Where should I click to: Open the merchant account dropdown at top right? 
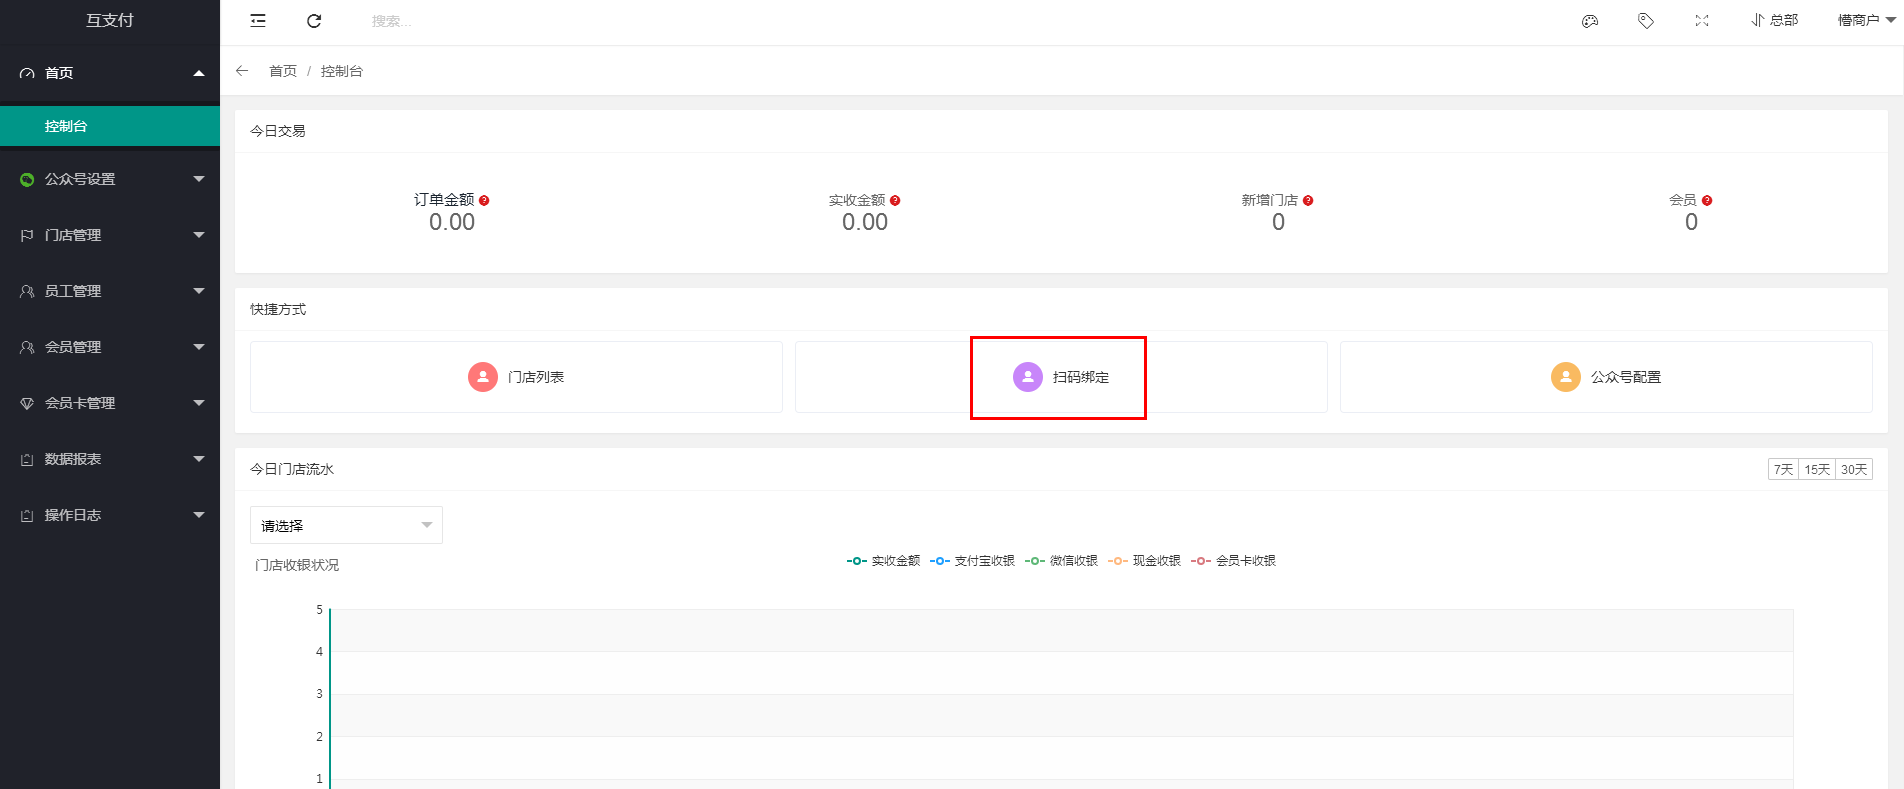[1866, 20]
